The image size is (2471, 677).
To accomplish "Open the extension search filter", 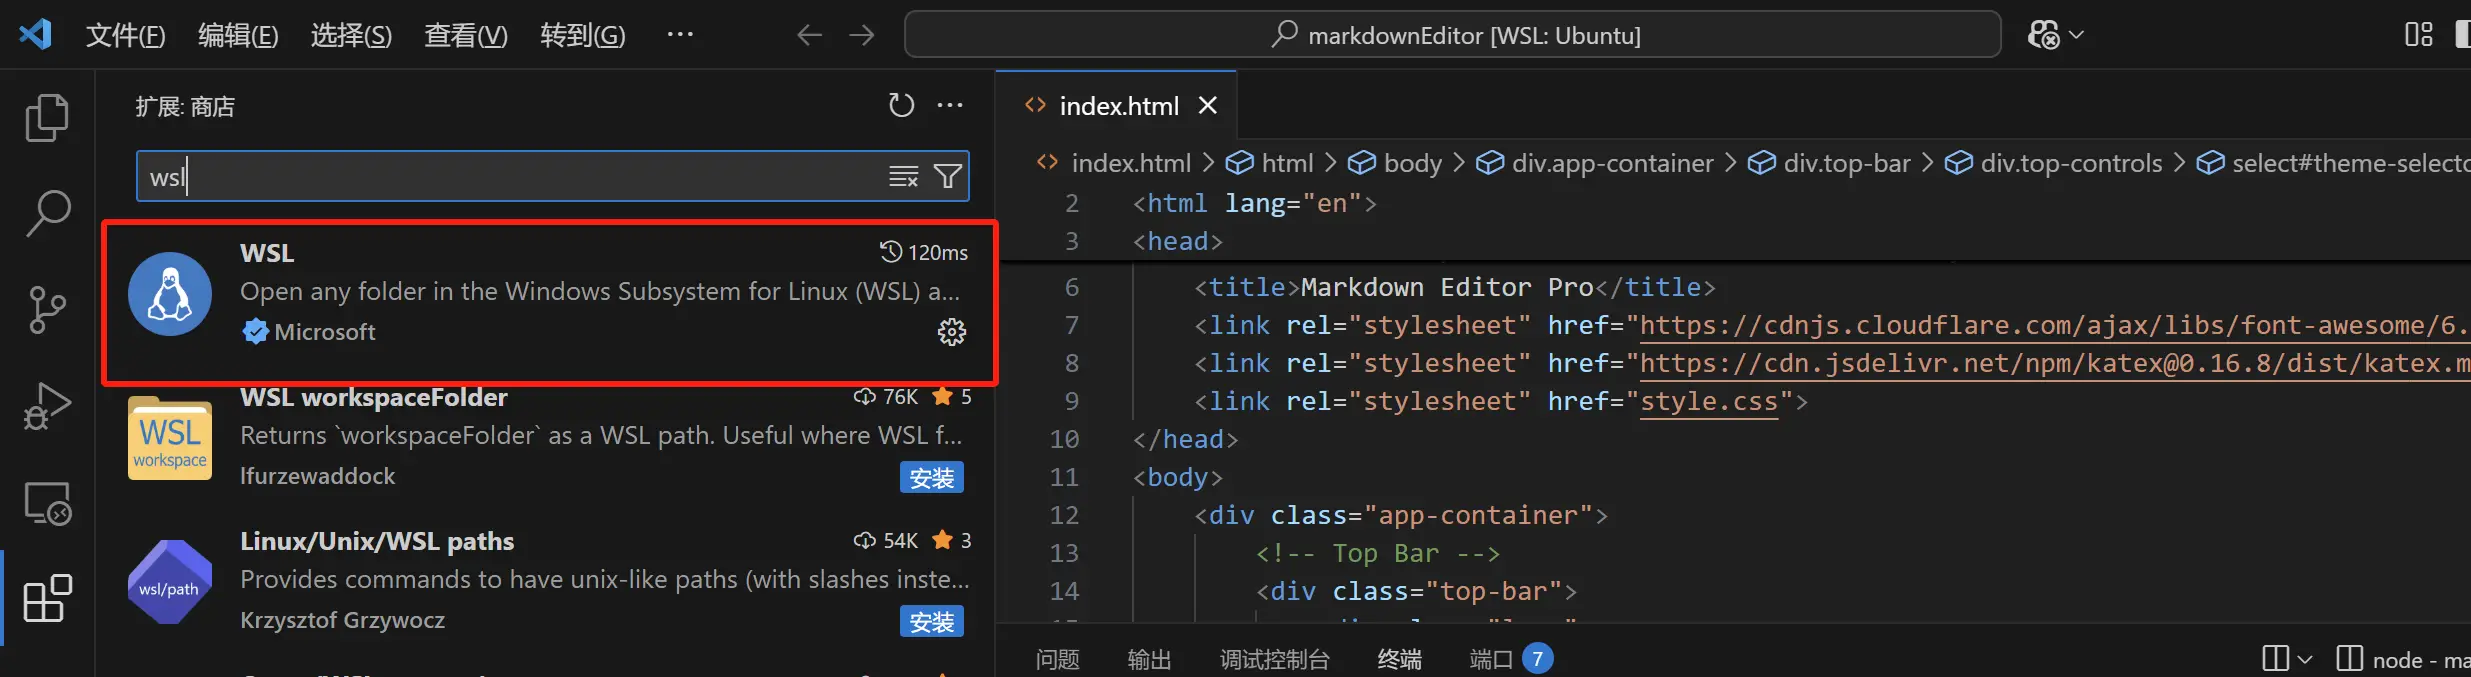I will pos(947,177).
